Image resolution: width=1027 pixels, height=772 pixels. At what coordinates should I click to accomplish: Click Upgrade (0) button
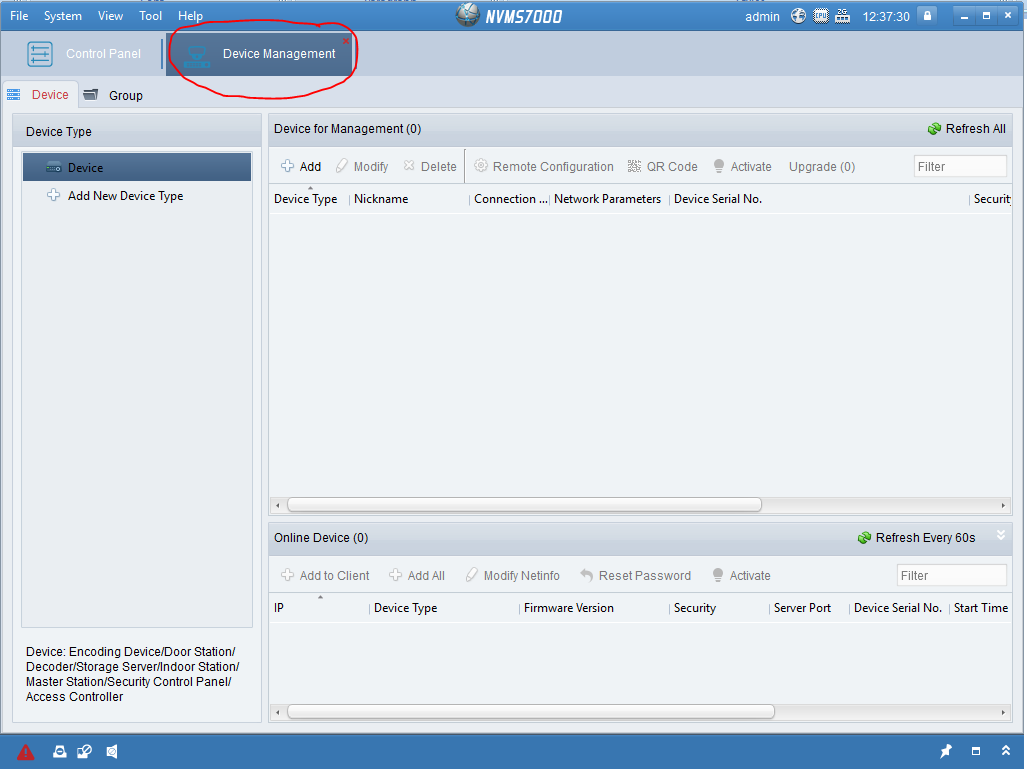pos(822,166)
